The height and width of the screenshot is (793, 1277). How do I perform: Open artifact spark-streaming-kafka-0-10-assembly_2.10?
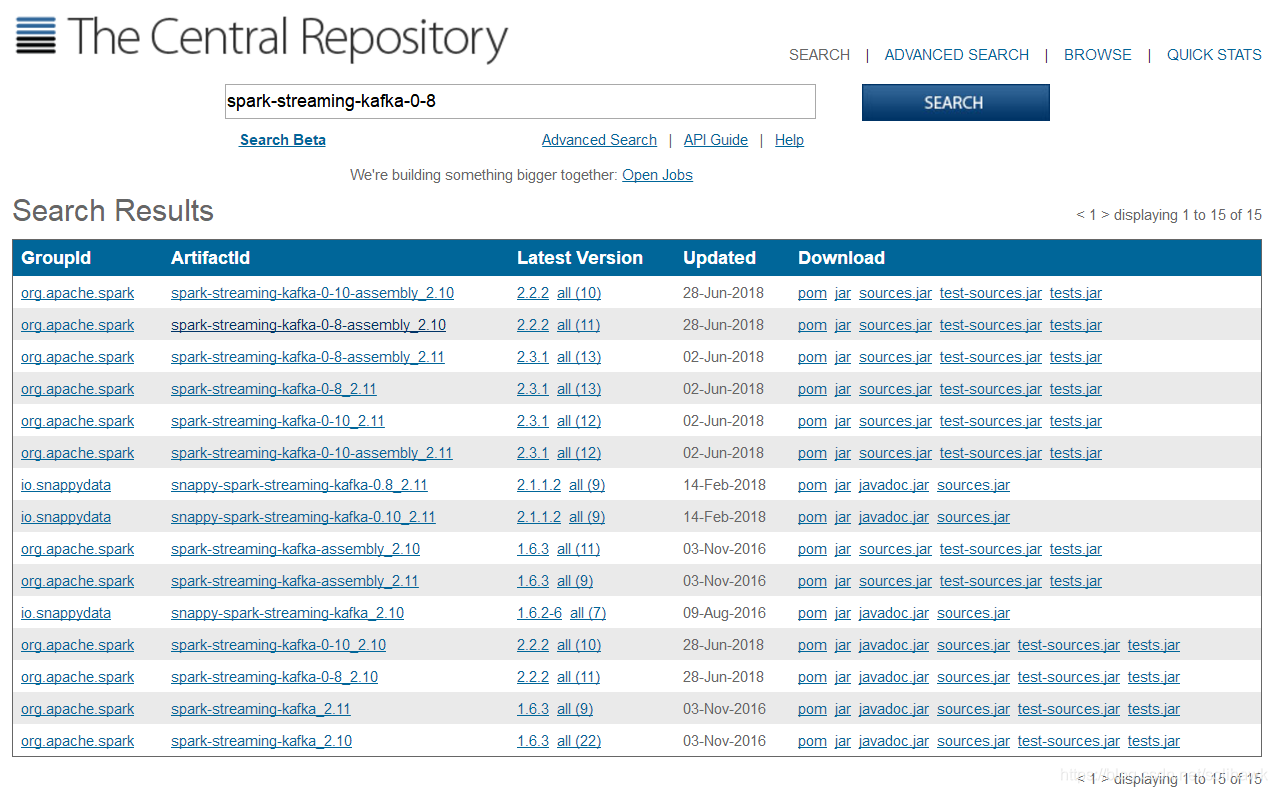click(x=312, y=293)
